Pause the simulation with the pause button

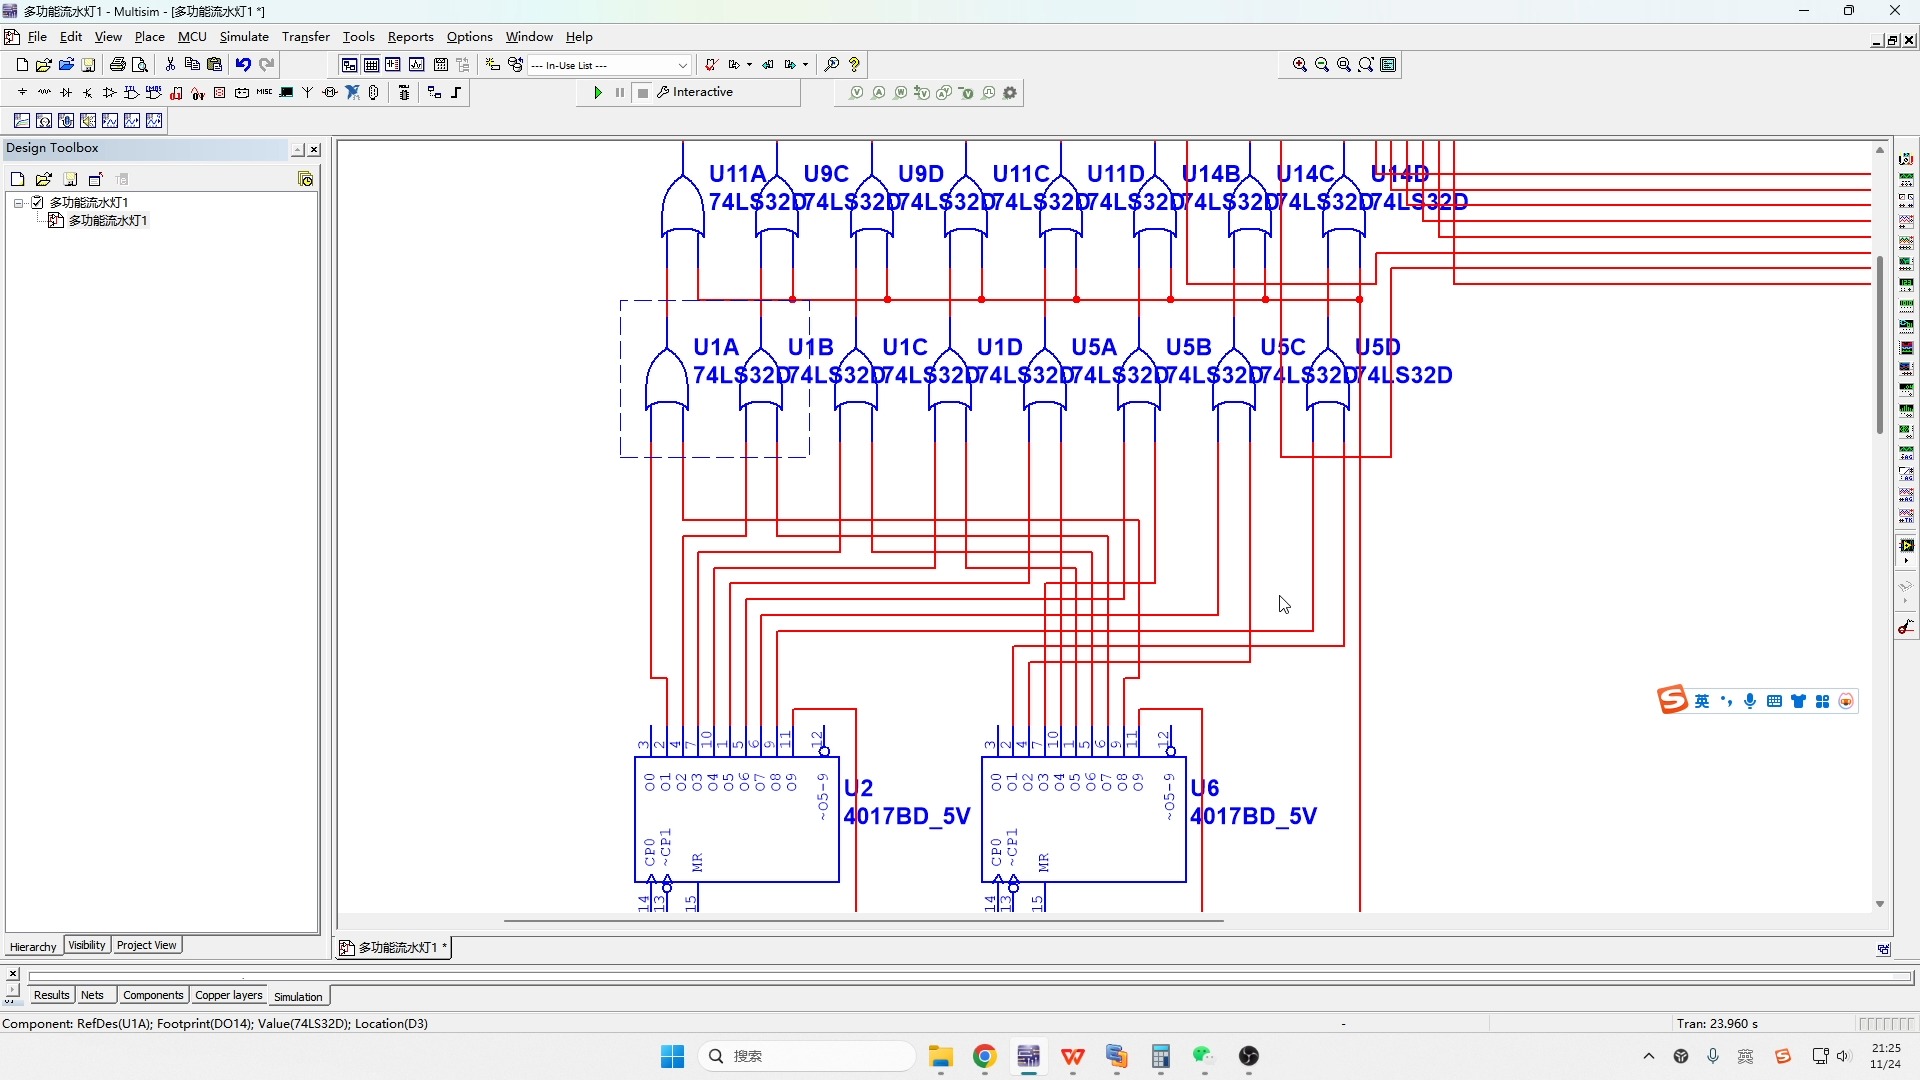(x=620, y=92)
